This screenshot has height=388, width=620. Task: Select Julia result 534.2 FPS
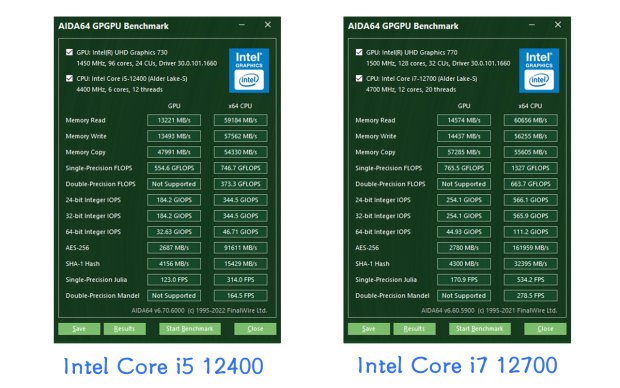[x=531, y=280]
